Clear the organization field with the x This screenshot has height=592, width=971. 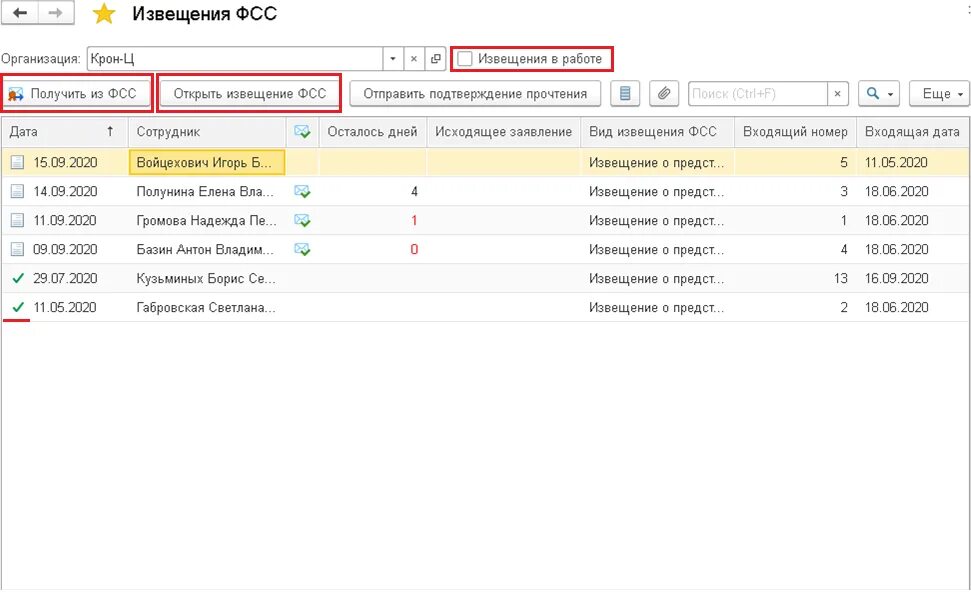414,59
